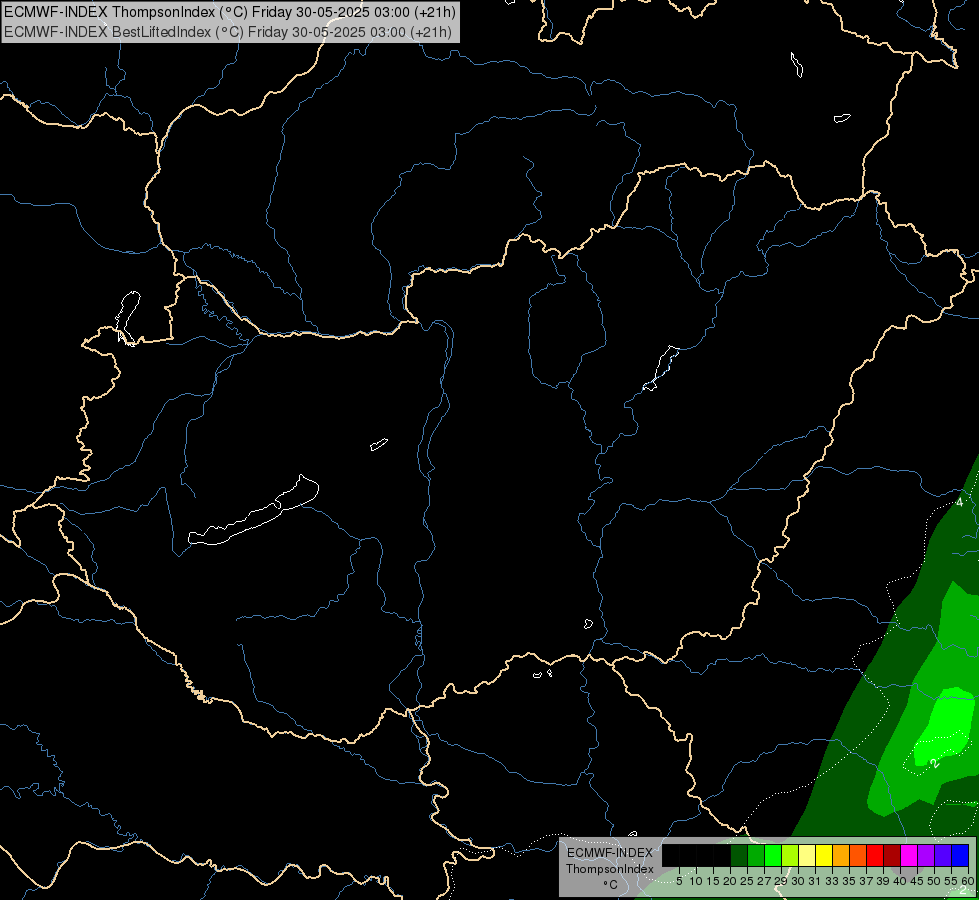Click the magenta 40-45 legend swatch

click(x=909, y=855)
